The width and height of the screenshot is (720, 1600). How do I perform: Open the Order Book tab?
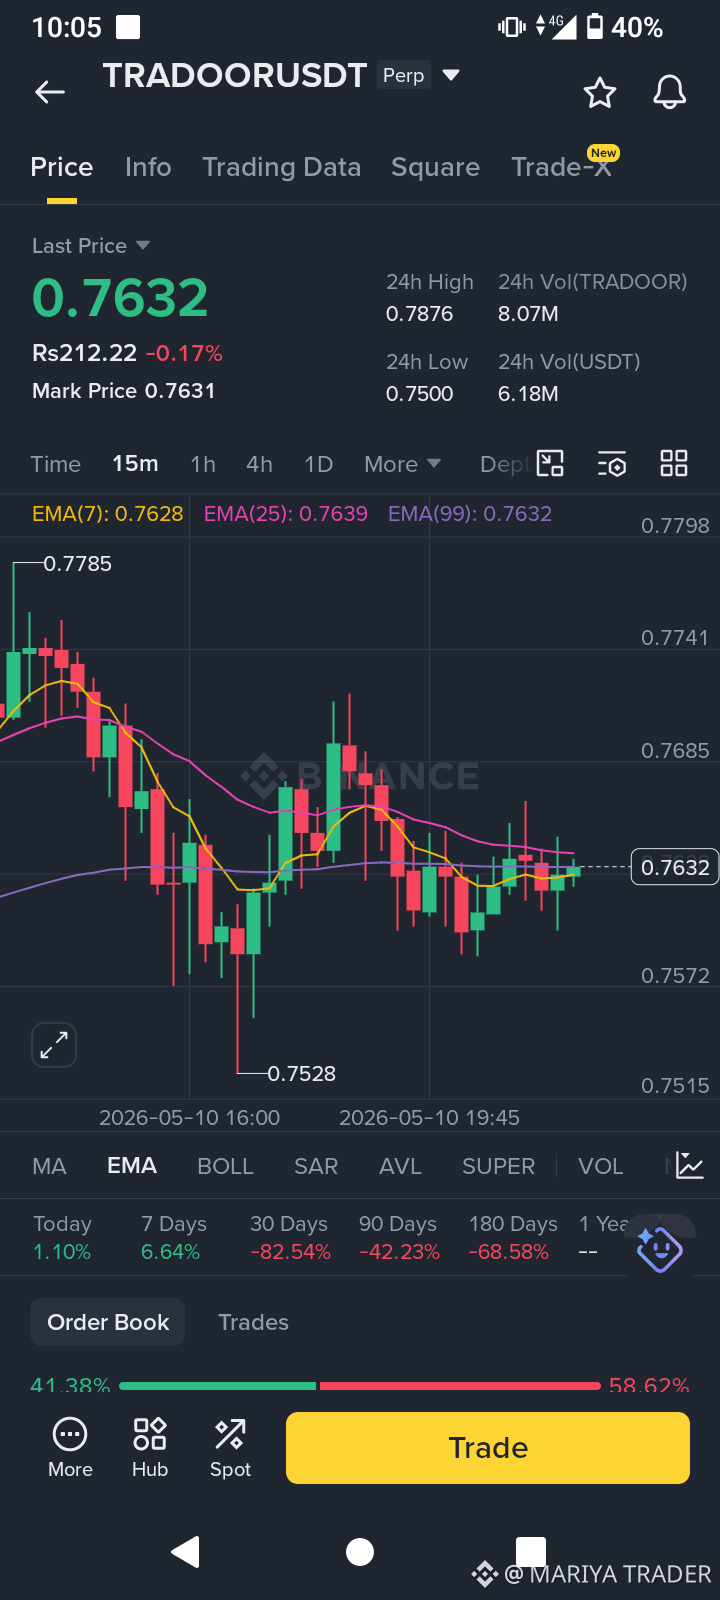(x=108, y=1322)
